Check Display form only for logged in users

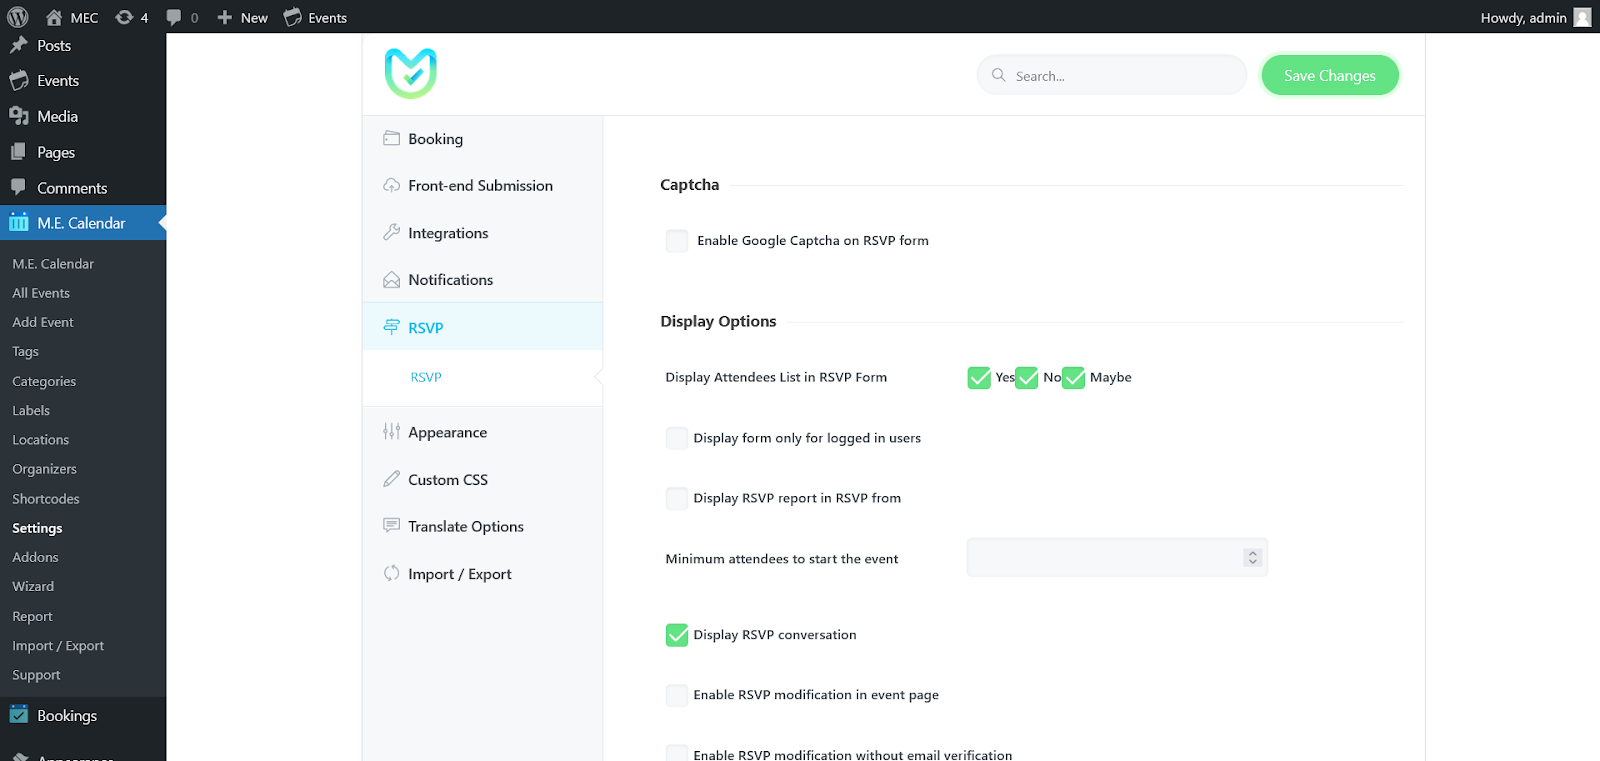point(677,438)
